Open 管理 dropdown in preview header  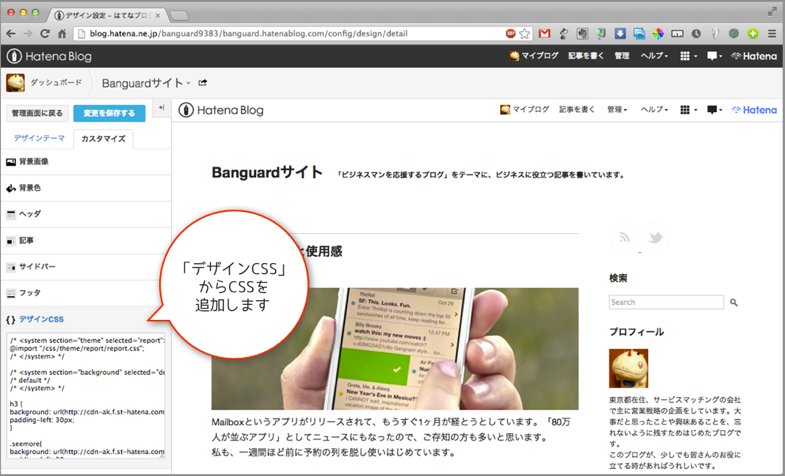point(617,110)
